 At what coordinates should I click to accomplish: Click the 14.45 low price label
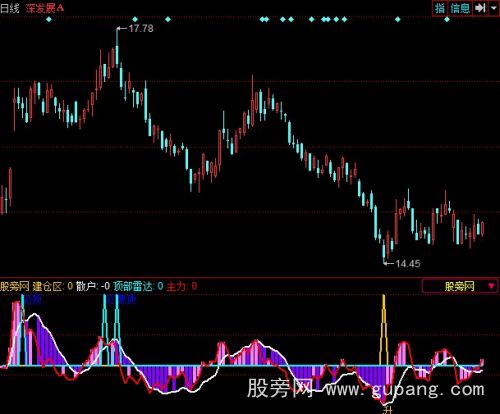pos(408,264)
